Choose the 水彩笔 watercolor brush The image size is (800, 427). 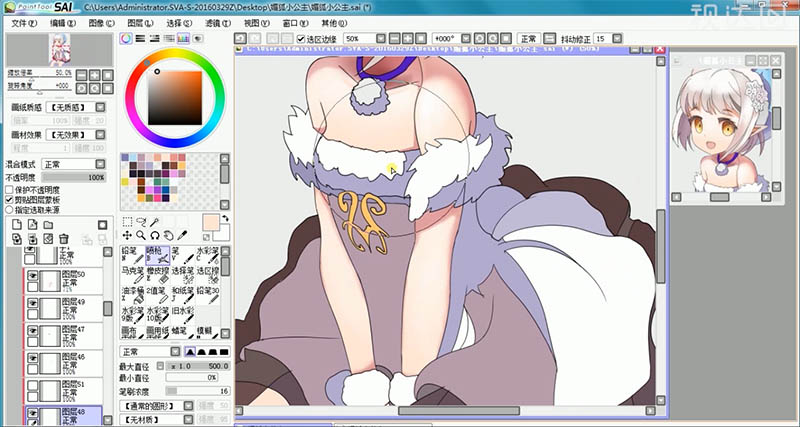[208, 255]
